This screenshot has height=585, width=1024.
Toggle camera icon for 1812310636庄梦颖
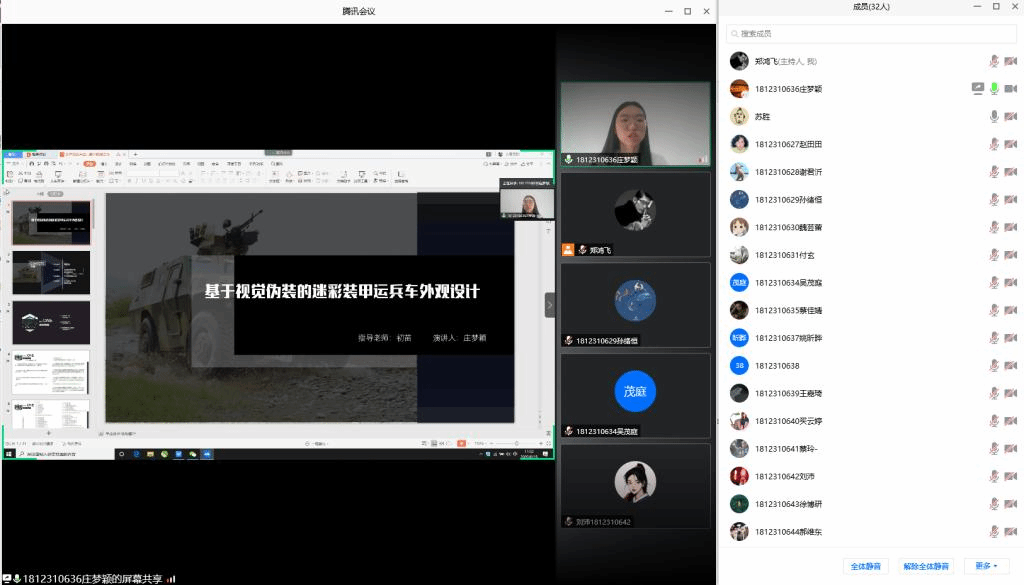(x=1010, y=89)
